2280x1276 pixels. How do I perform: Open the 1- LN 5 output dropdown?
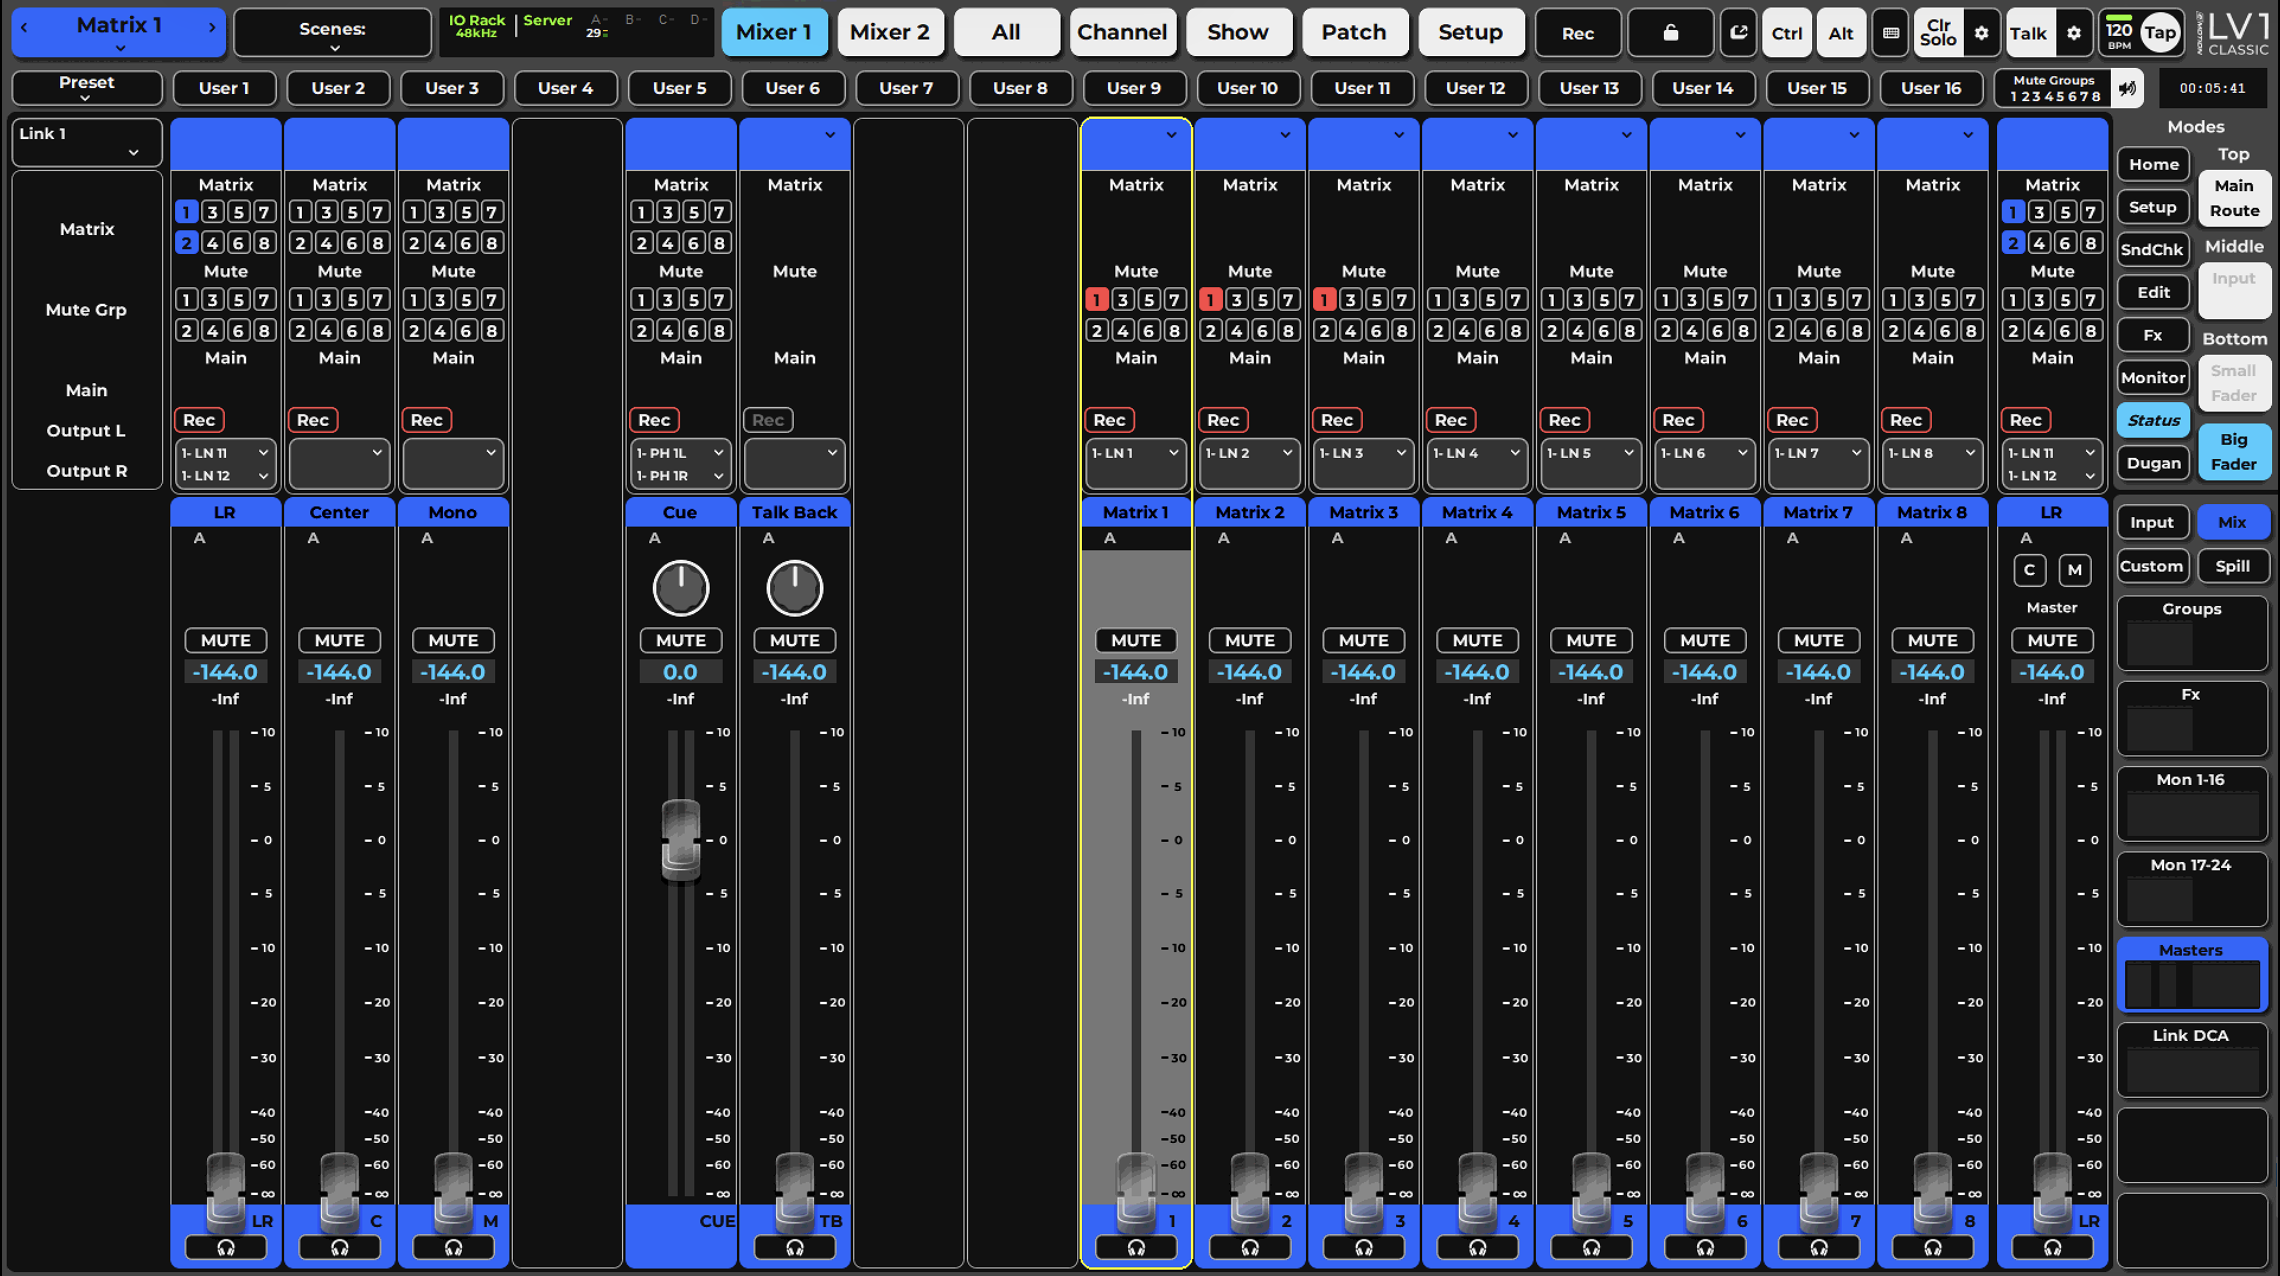click(x=1591, y=454)
